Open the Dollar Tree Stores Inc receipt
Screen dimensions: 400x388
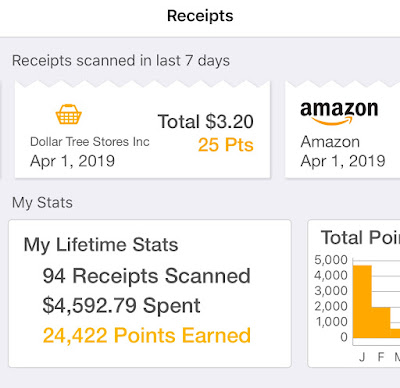(142, 130)
